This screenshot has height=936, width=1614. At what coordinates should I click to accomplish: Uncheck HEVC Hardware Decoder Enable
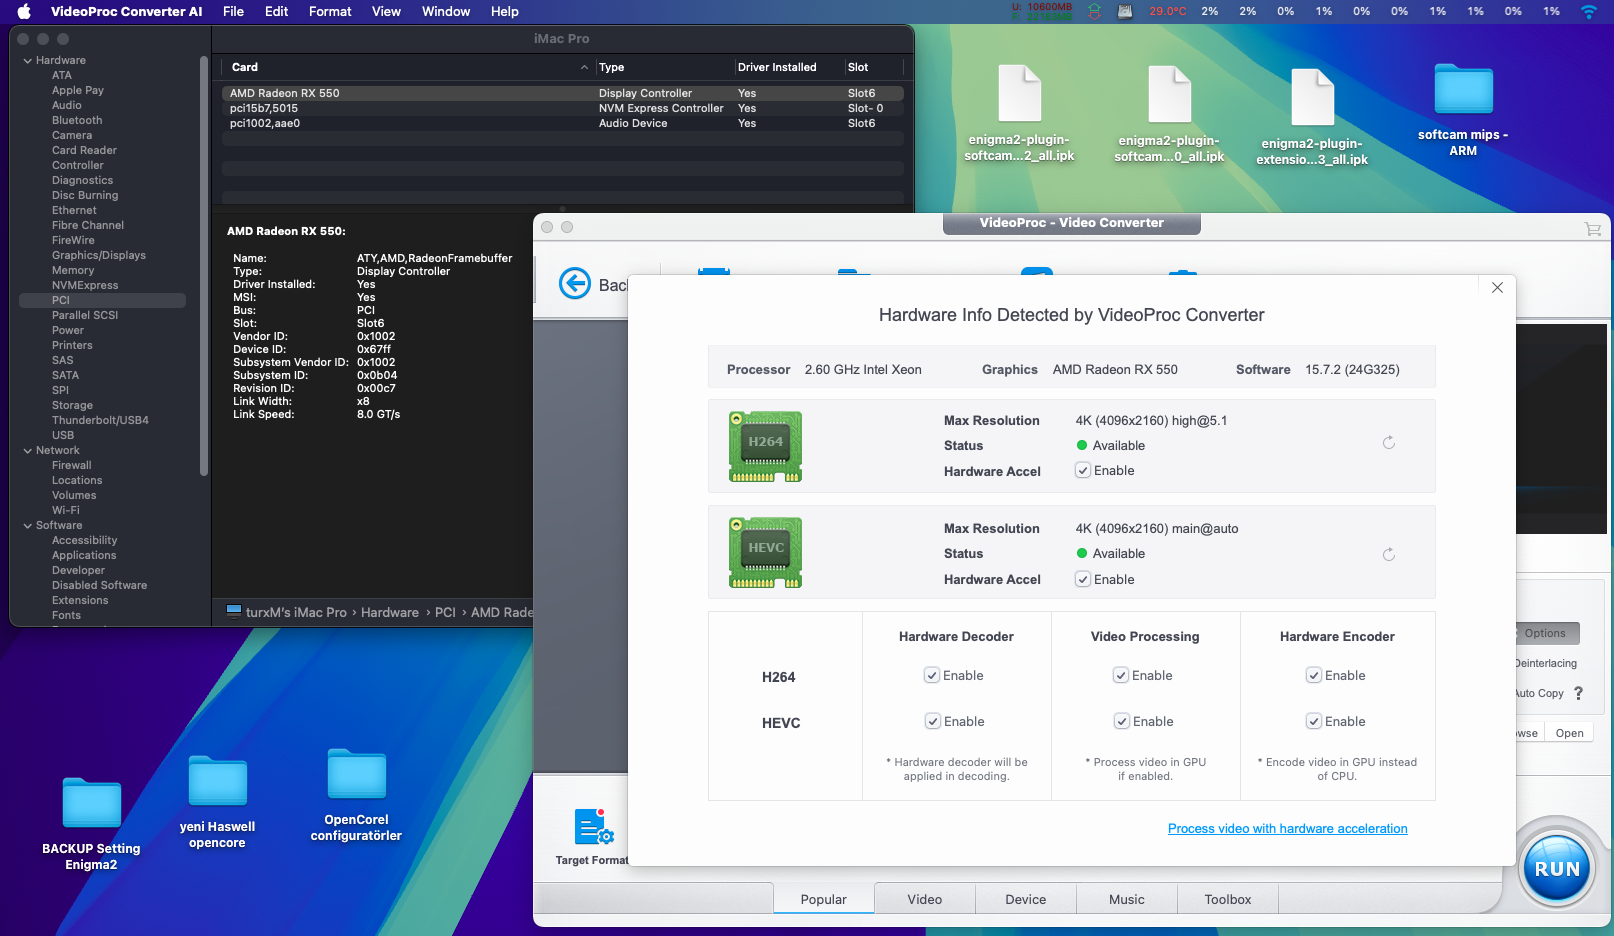[x=933, y=722]
